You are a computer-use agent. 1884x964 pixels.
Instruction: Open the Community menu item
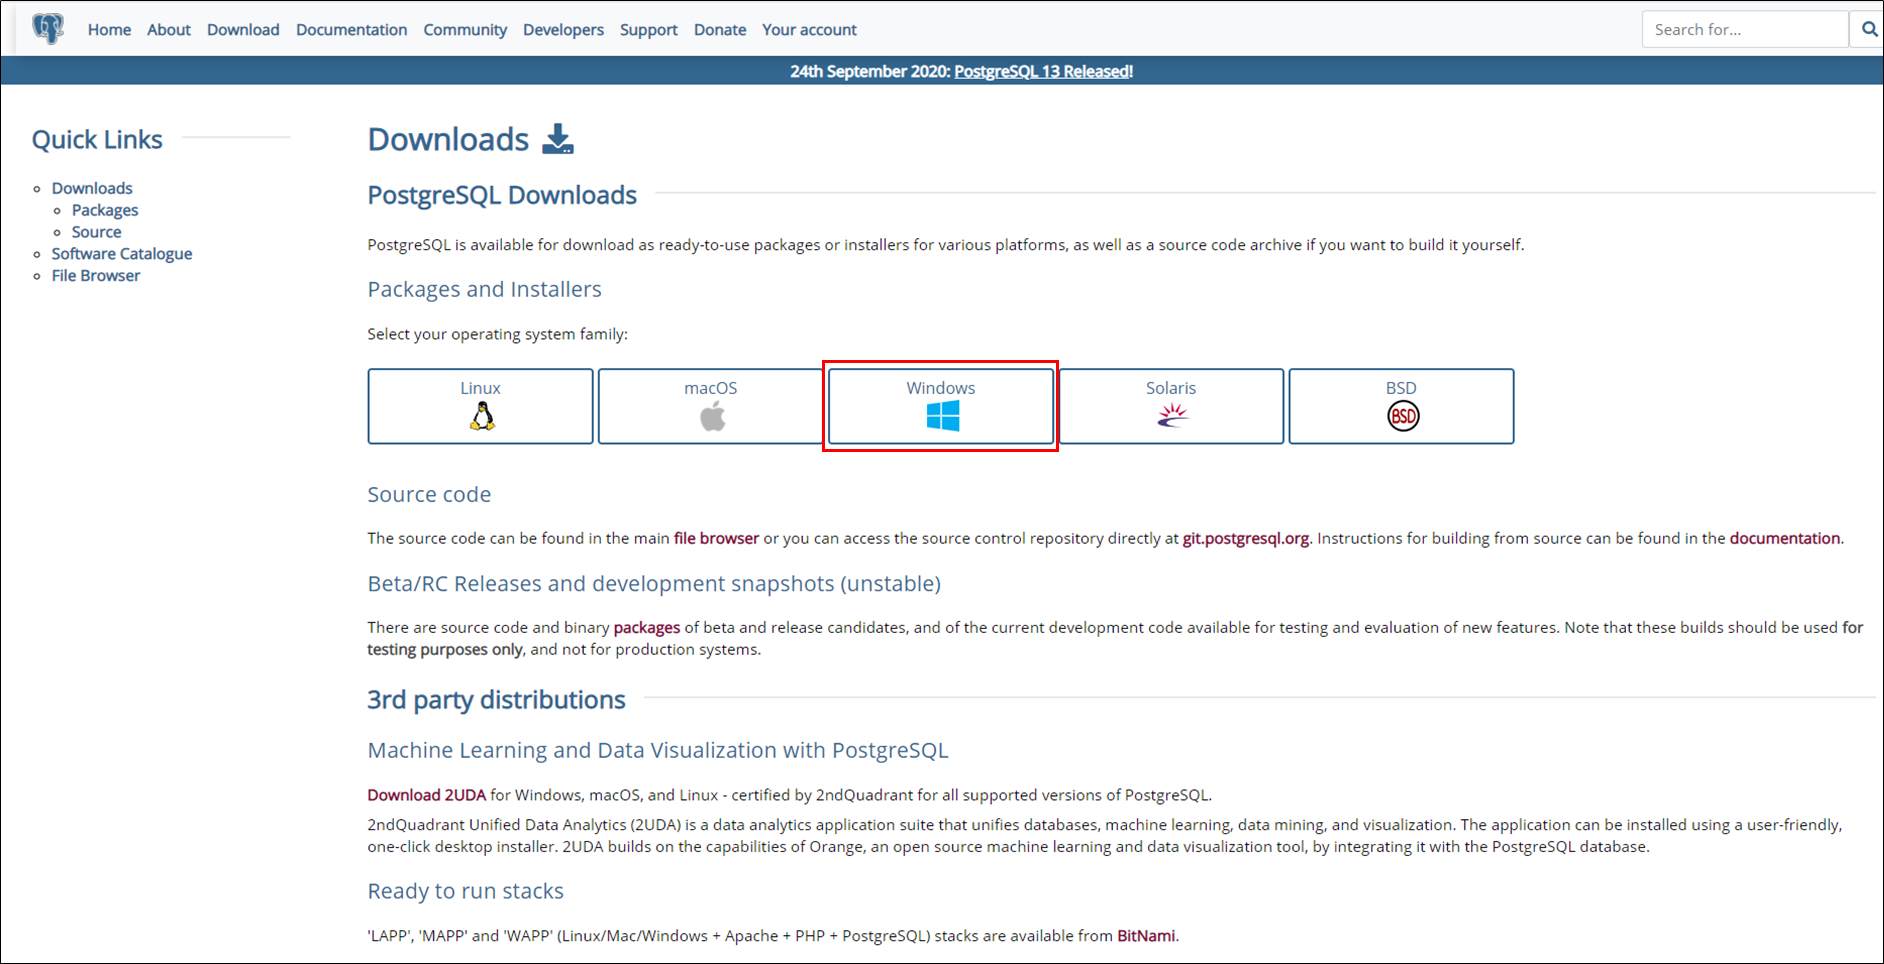coord(465,30)
